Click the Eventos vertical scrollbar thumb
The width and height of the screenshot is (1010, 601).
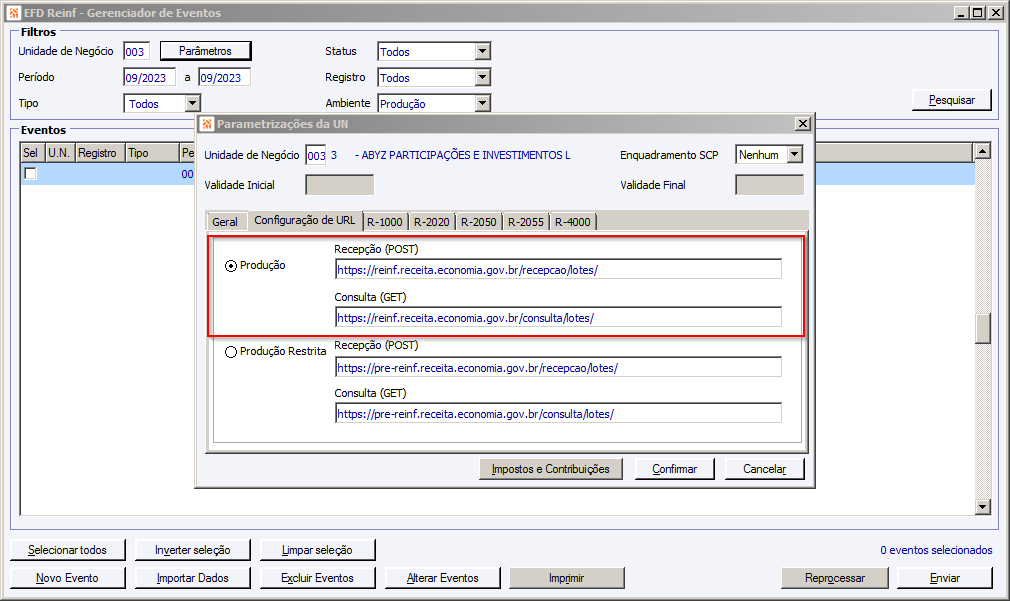(x=982, y=329)
